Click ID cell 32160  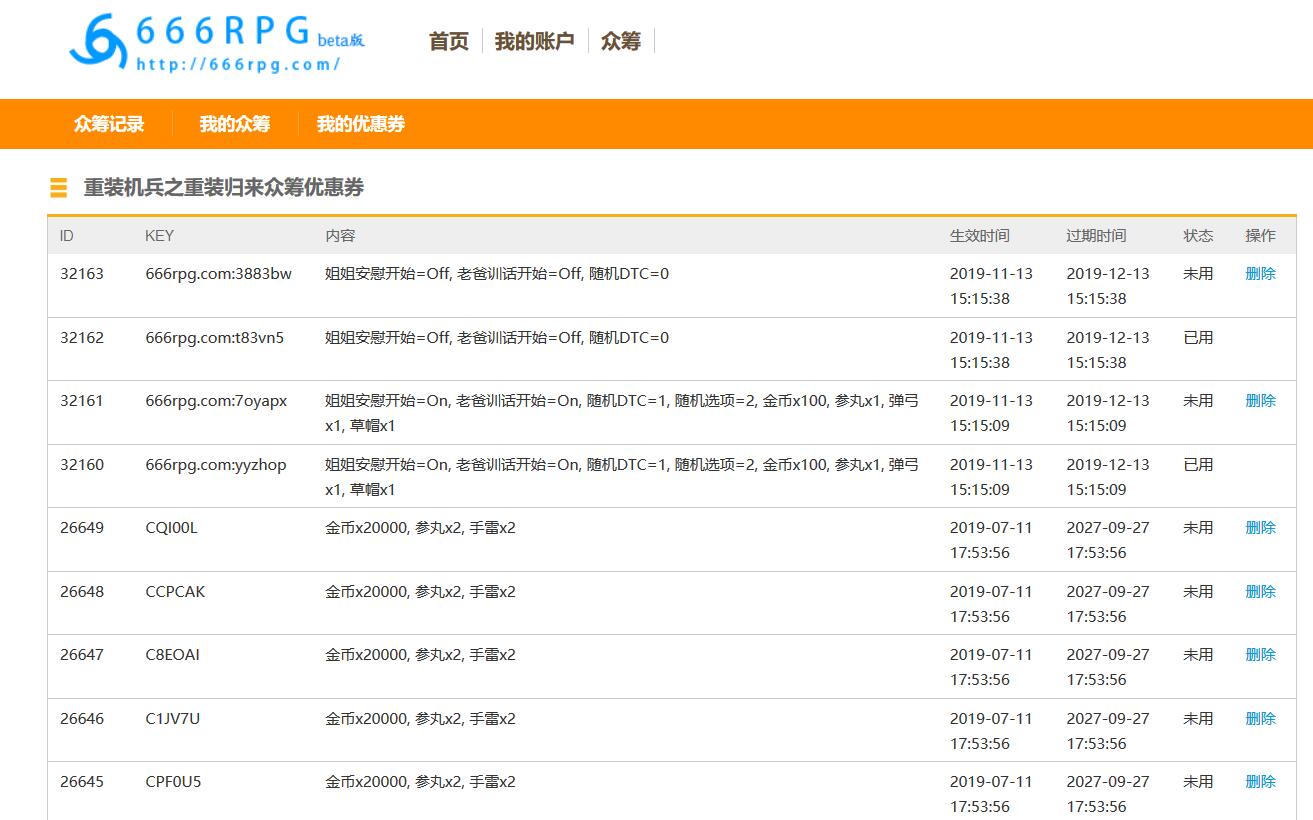coord(82,464)
